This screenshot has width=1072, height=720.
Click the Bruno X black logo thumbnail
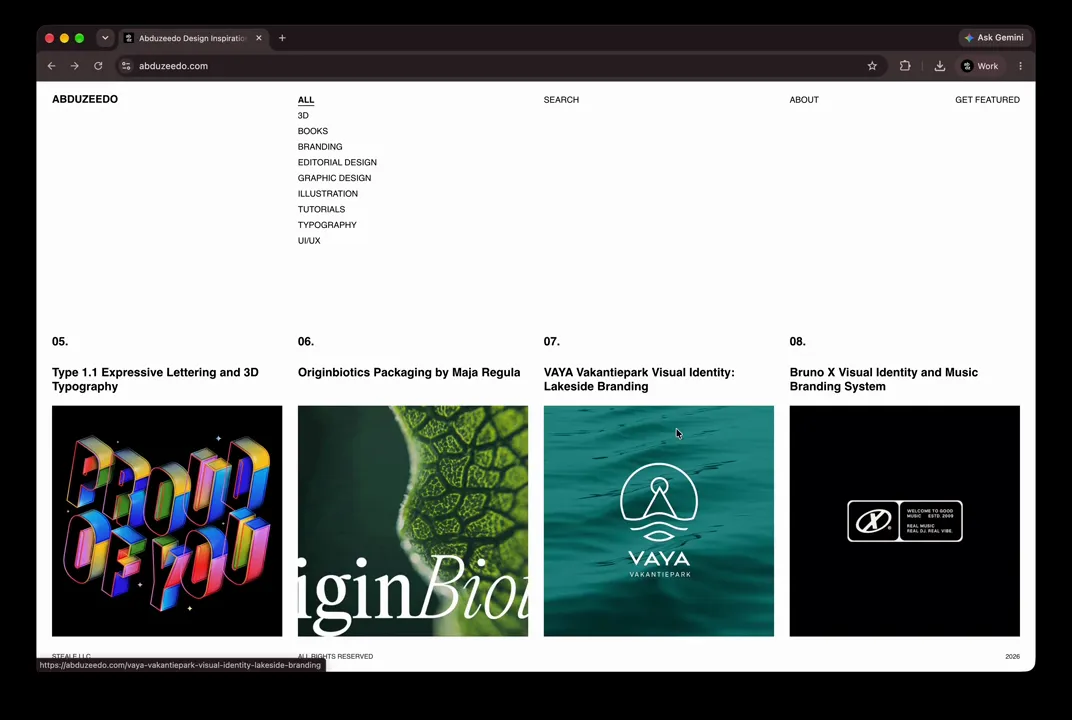pyautogui.click(x=904, y=521)
